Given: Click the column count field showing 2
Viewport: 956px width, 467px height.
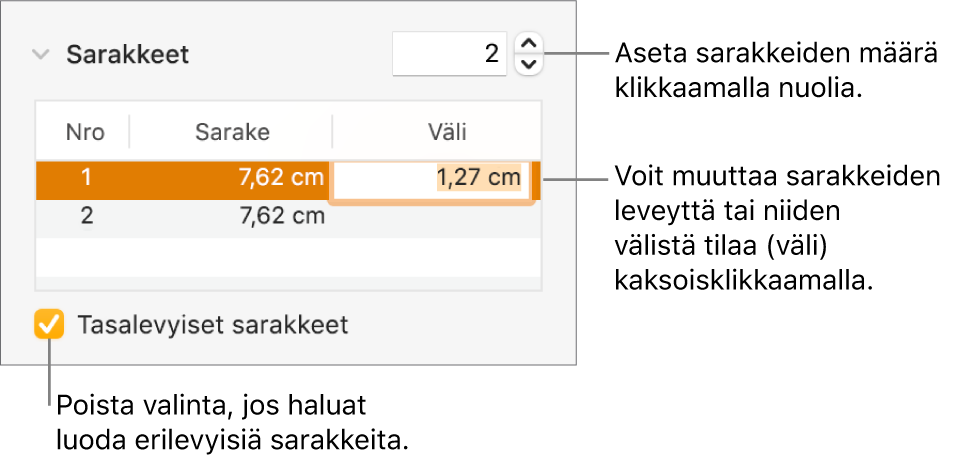Looking at the screenshot, I should pos(449,53).
